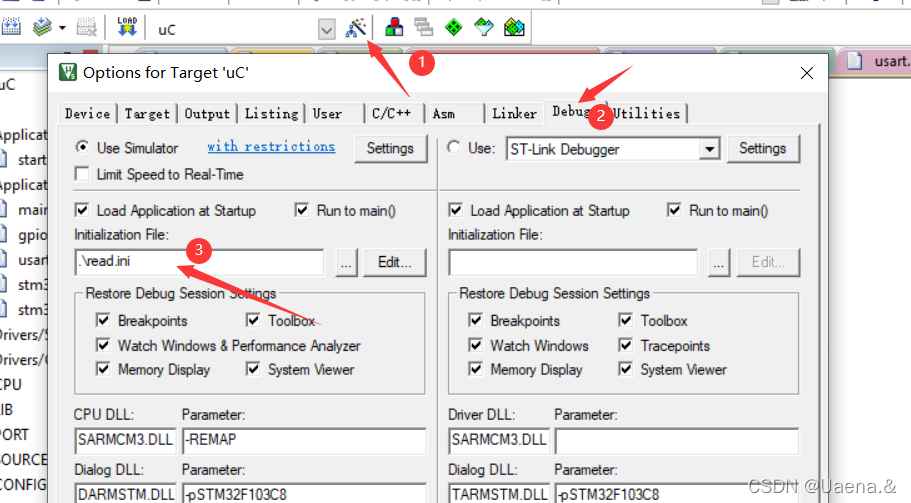Viewport: 911px width, 503px height.
Task: Switch to the Output tab
Action: tap(207, 114)
